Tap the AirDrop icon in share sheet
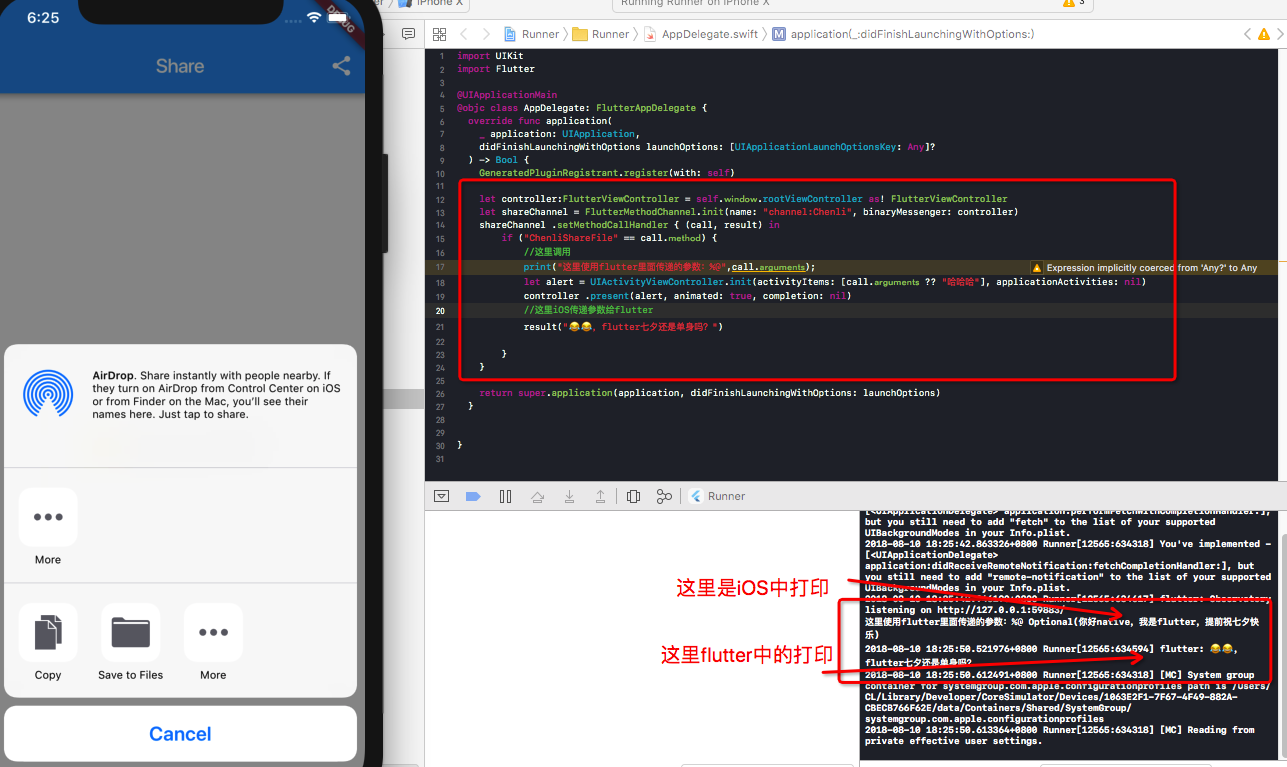The image size is (1287, 767). pos(48,394)
